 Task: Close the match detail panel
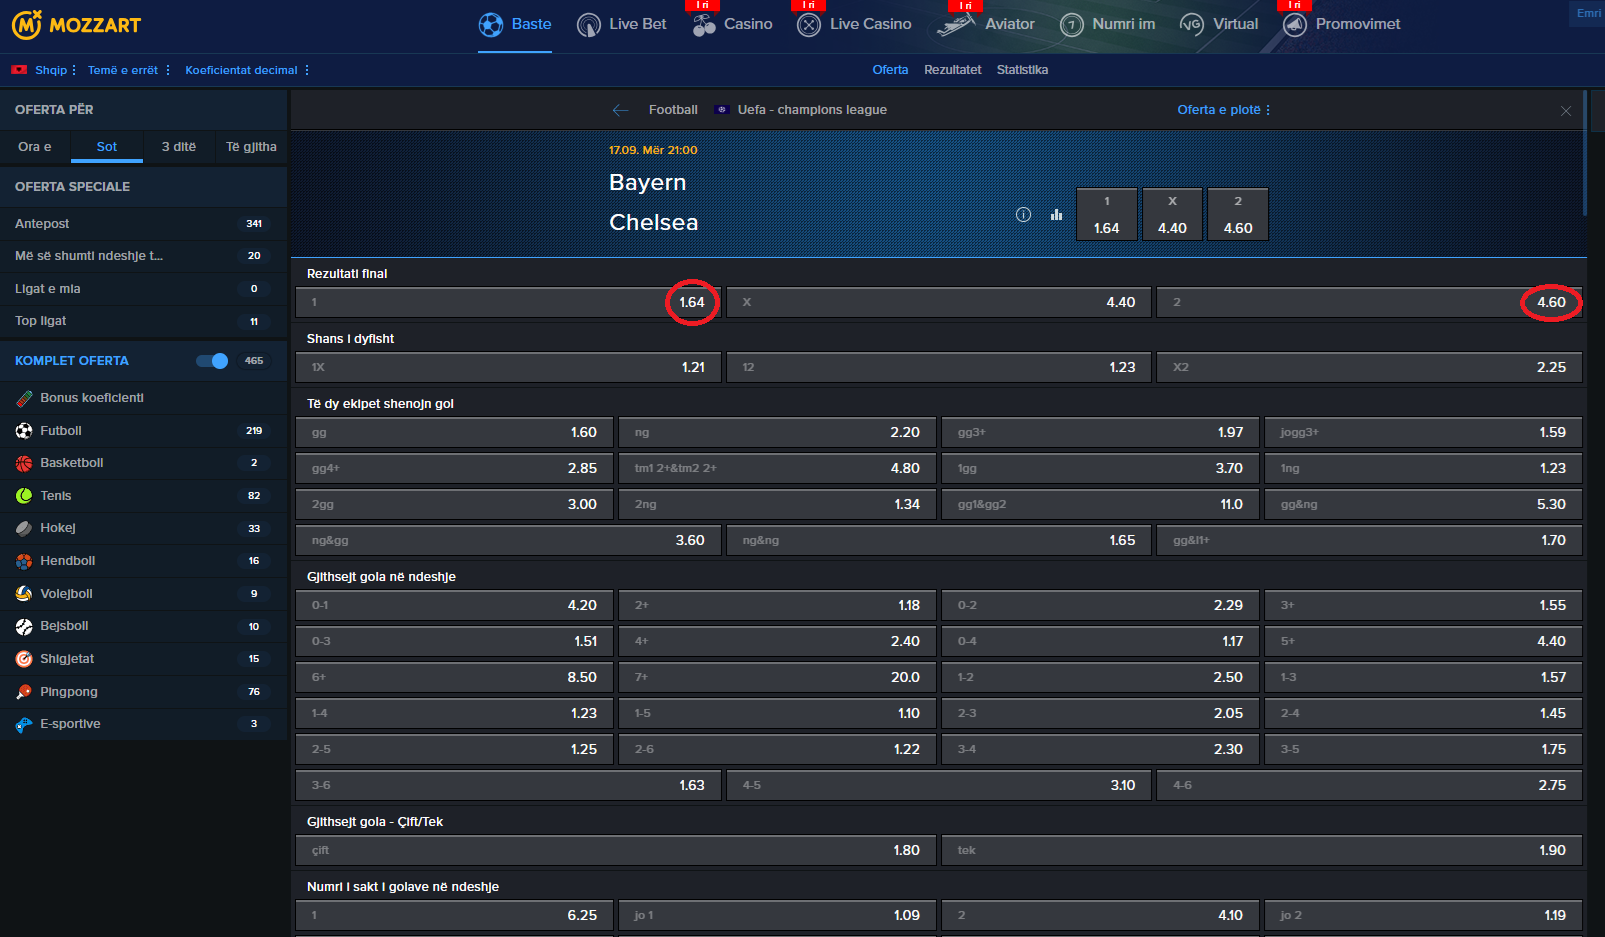pyautogui.click(x=1566, y=111)
